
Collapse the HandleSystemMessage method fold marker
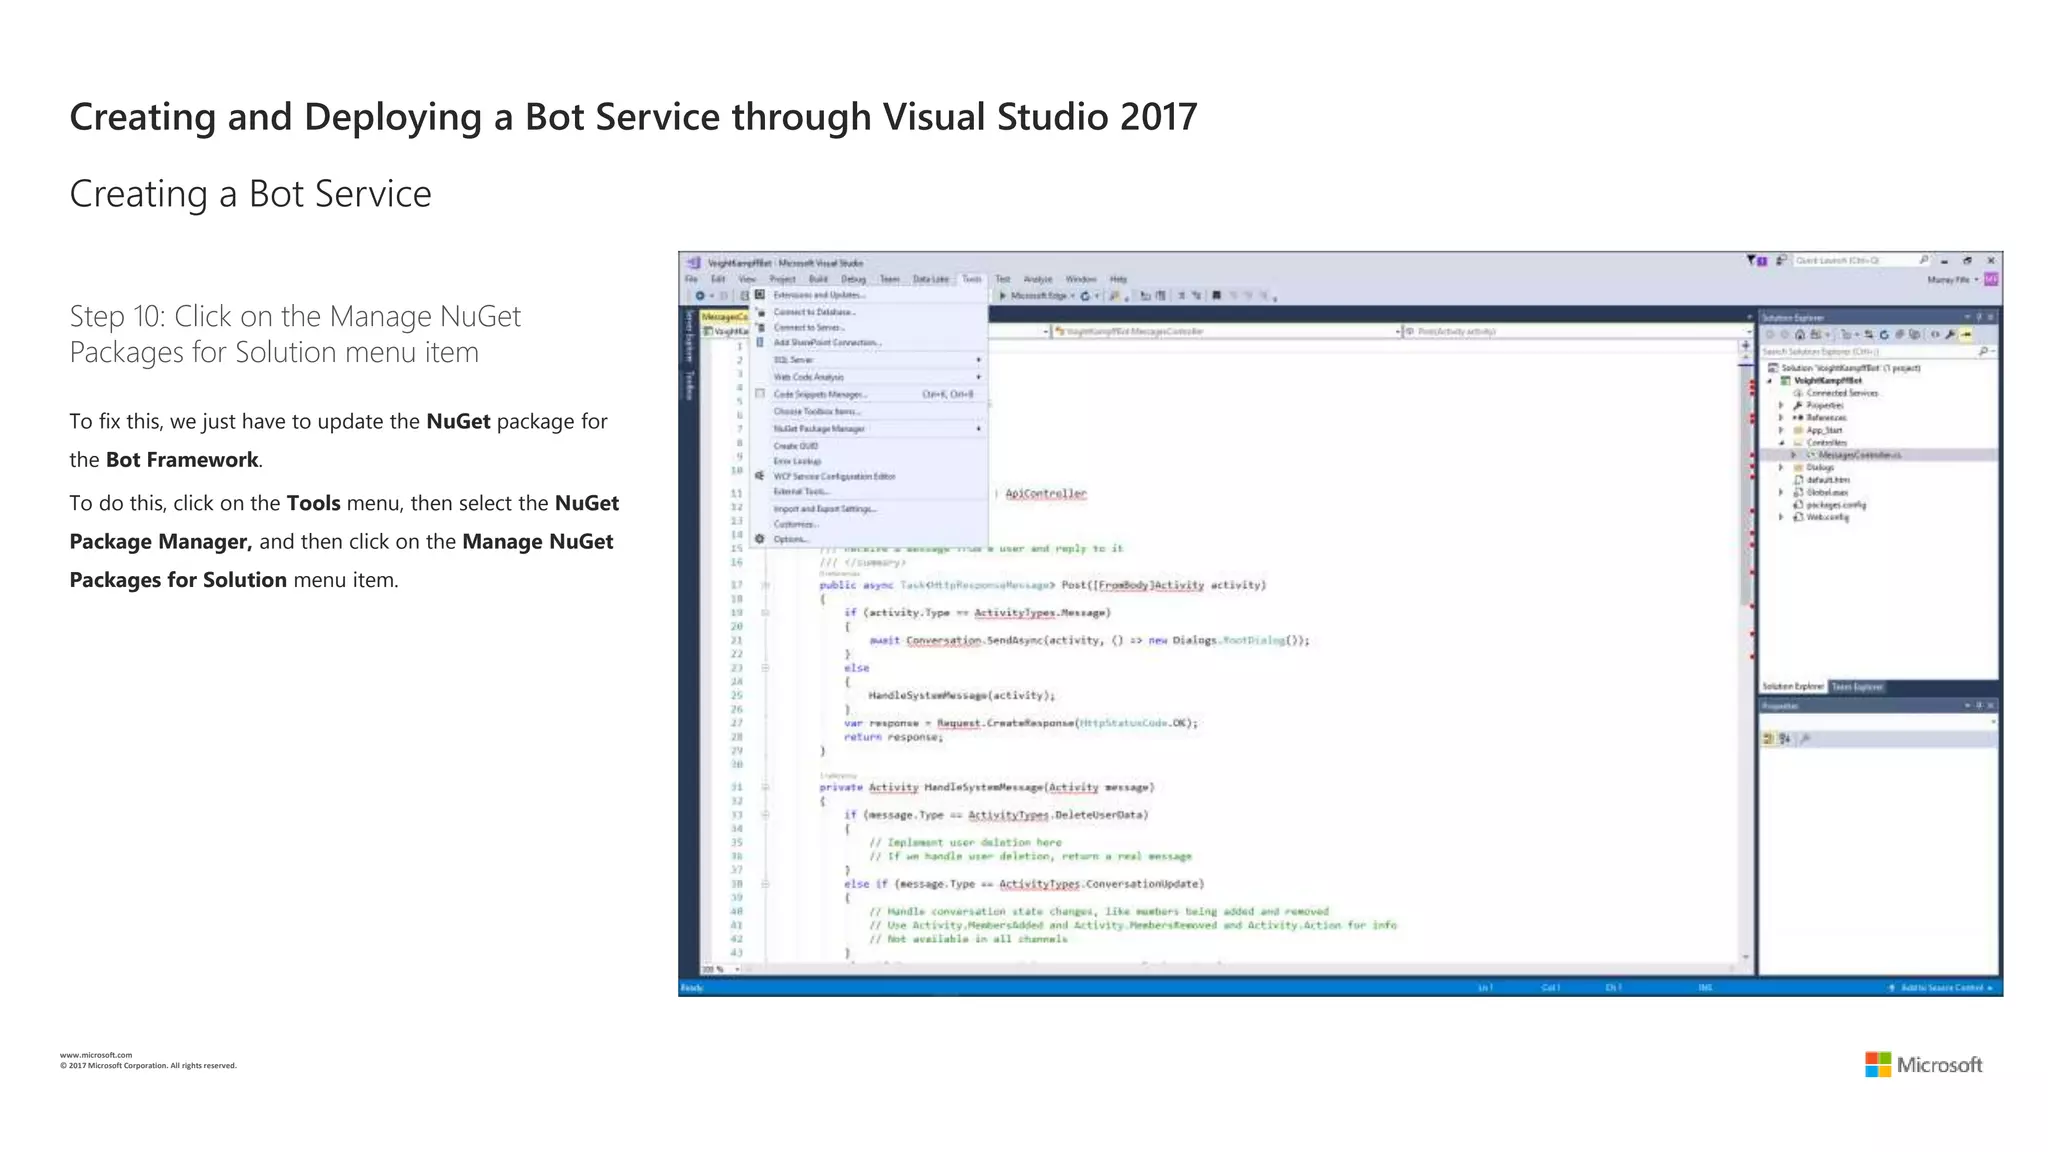(x=765, y=787)
